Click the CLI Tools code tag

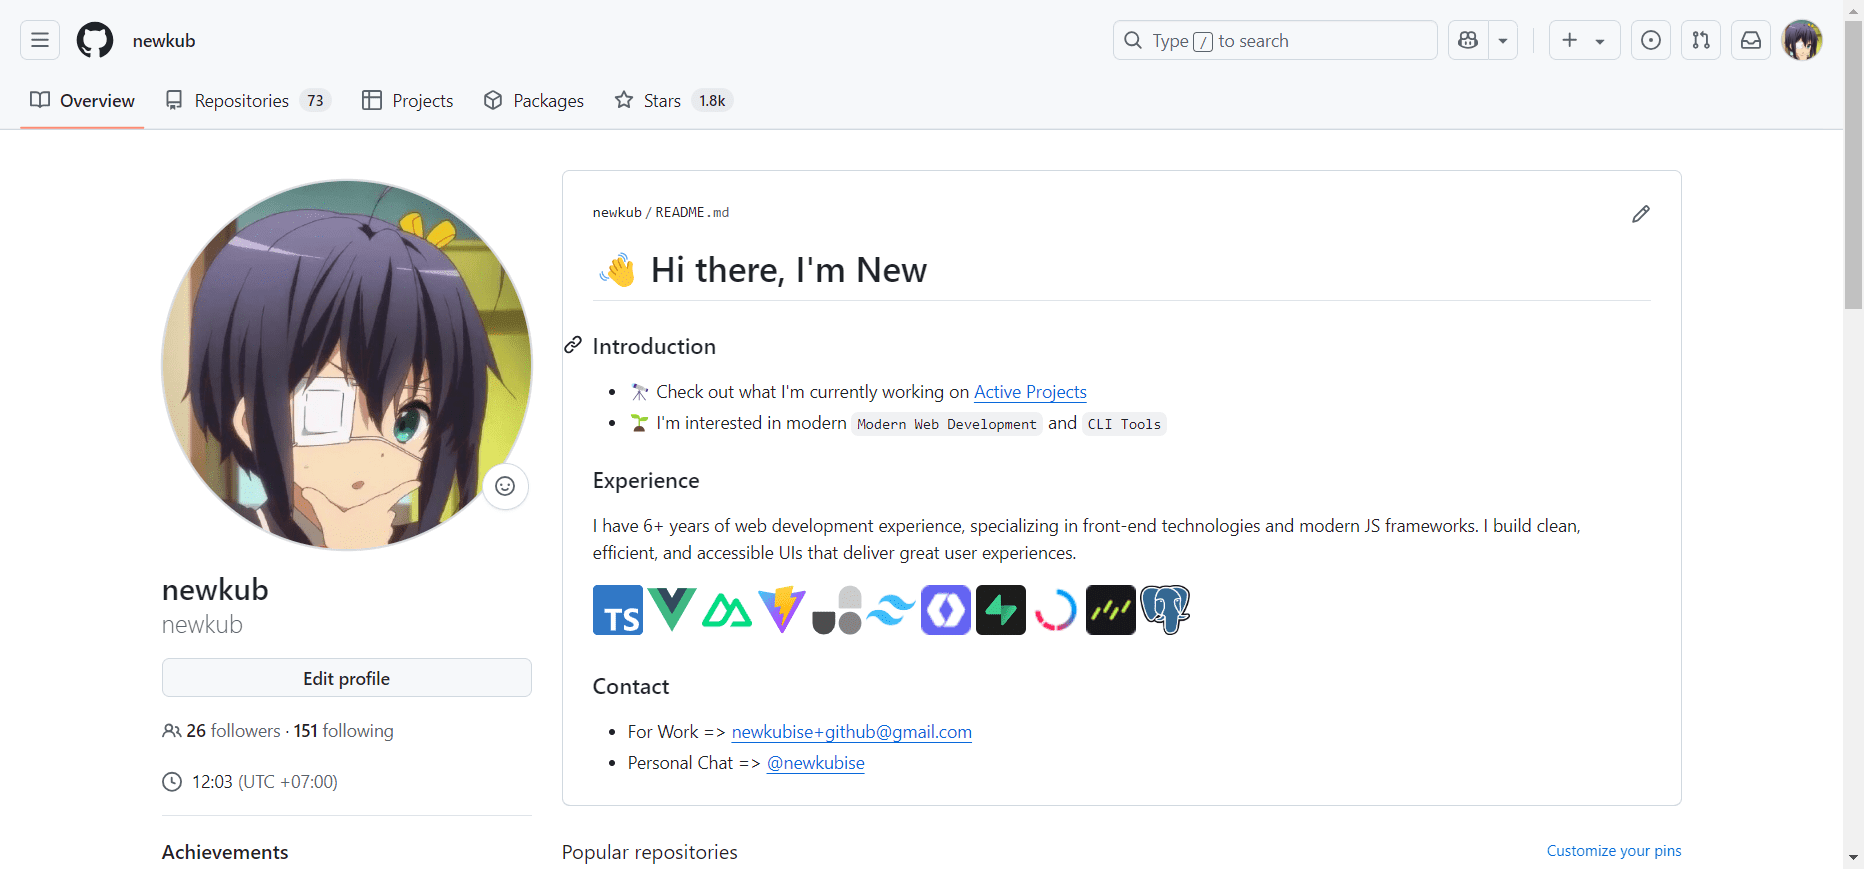(x=1124, y=424)
